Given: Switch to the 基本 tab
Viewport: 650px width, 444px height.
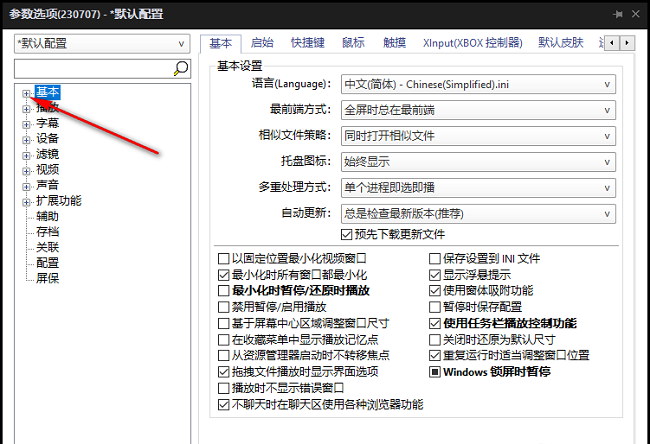Looking at the screenshot, I should 221,43.
